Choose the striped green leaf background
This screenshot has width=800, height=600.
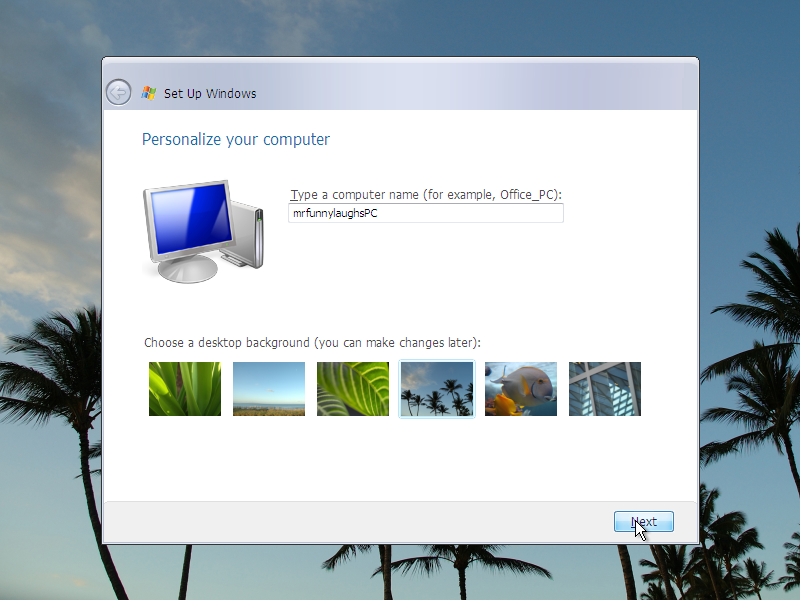353,389
